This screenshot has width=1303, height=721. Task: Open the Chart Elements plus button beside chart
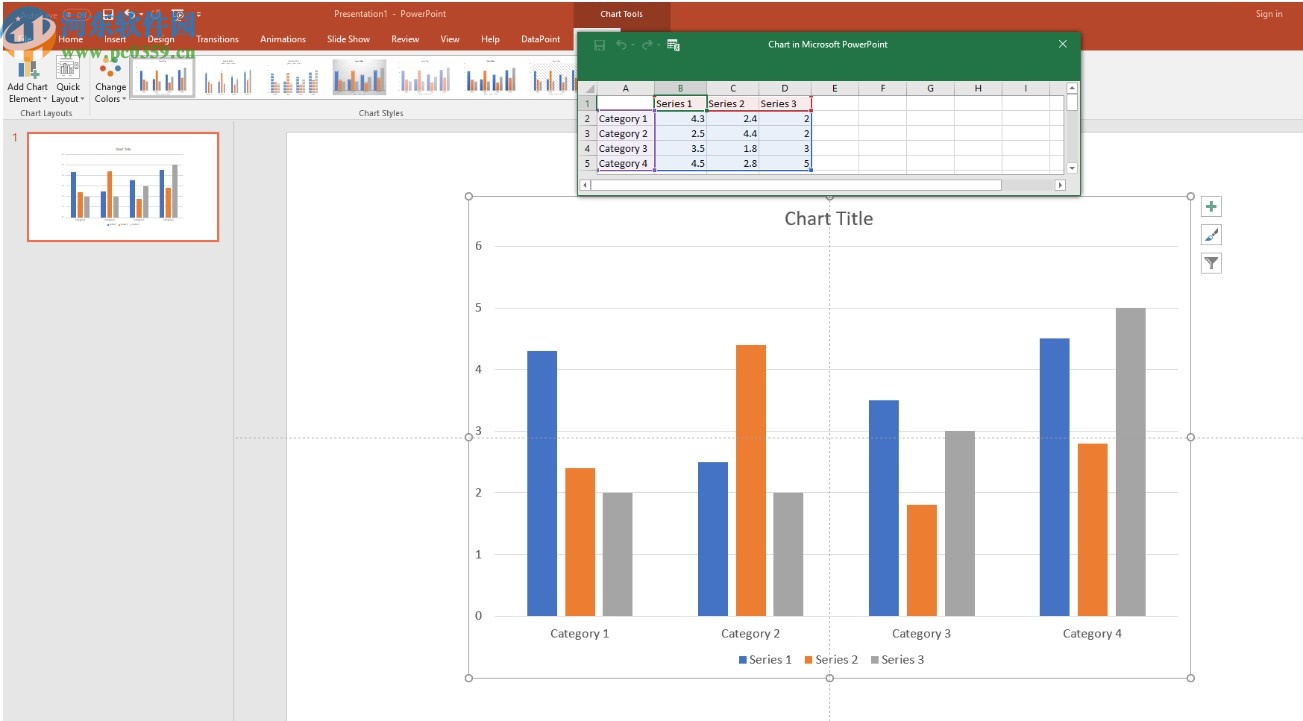point(1211,207)
